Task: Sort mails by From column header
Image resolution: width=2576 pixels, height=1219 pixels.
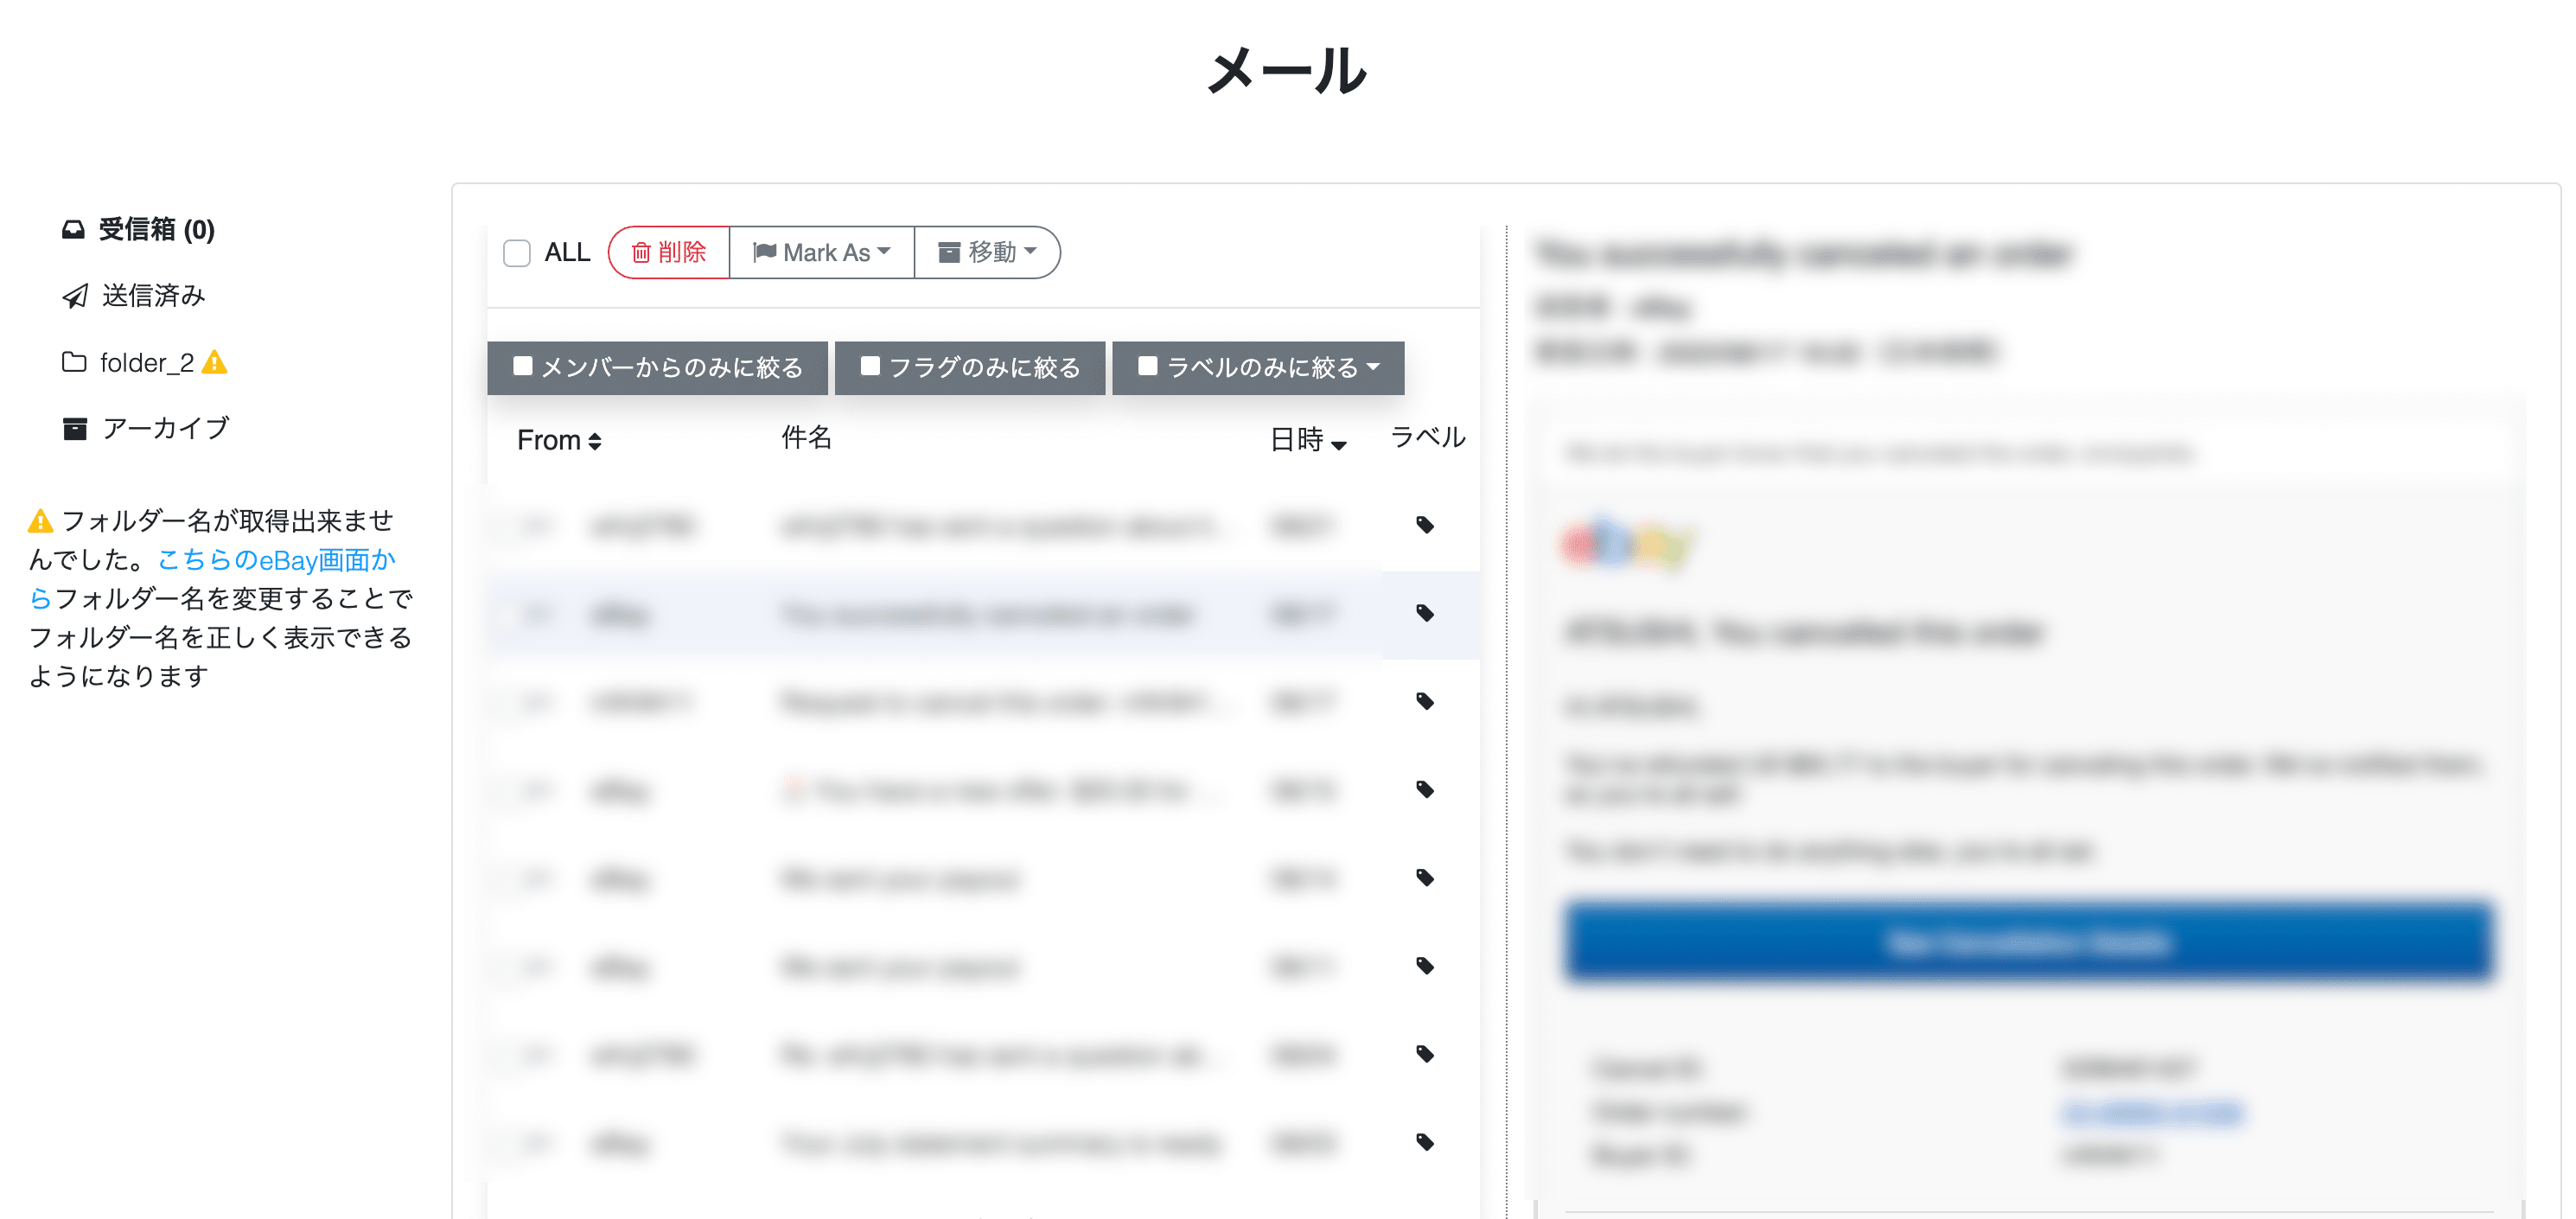Action: coord(559,441)
